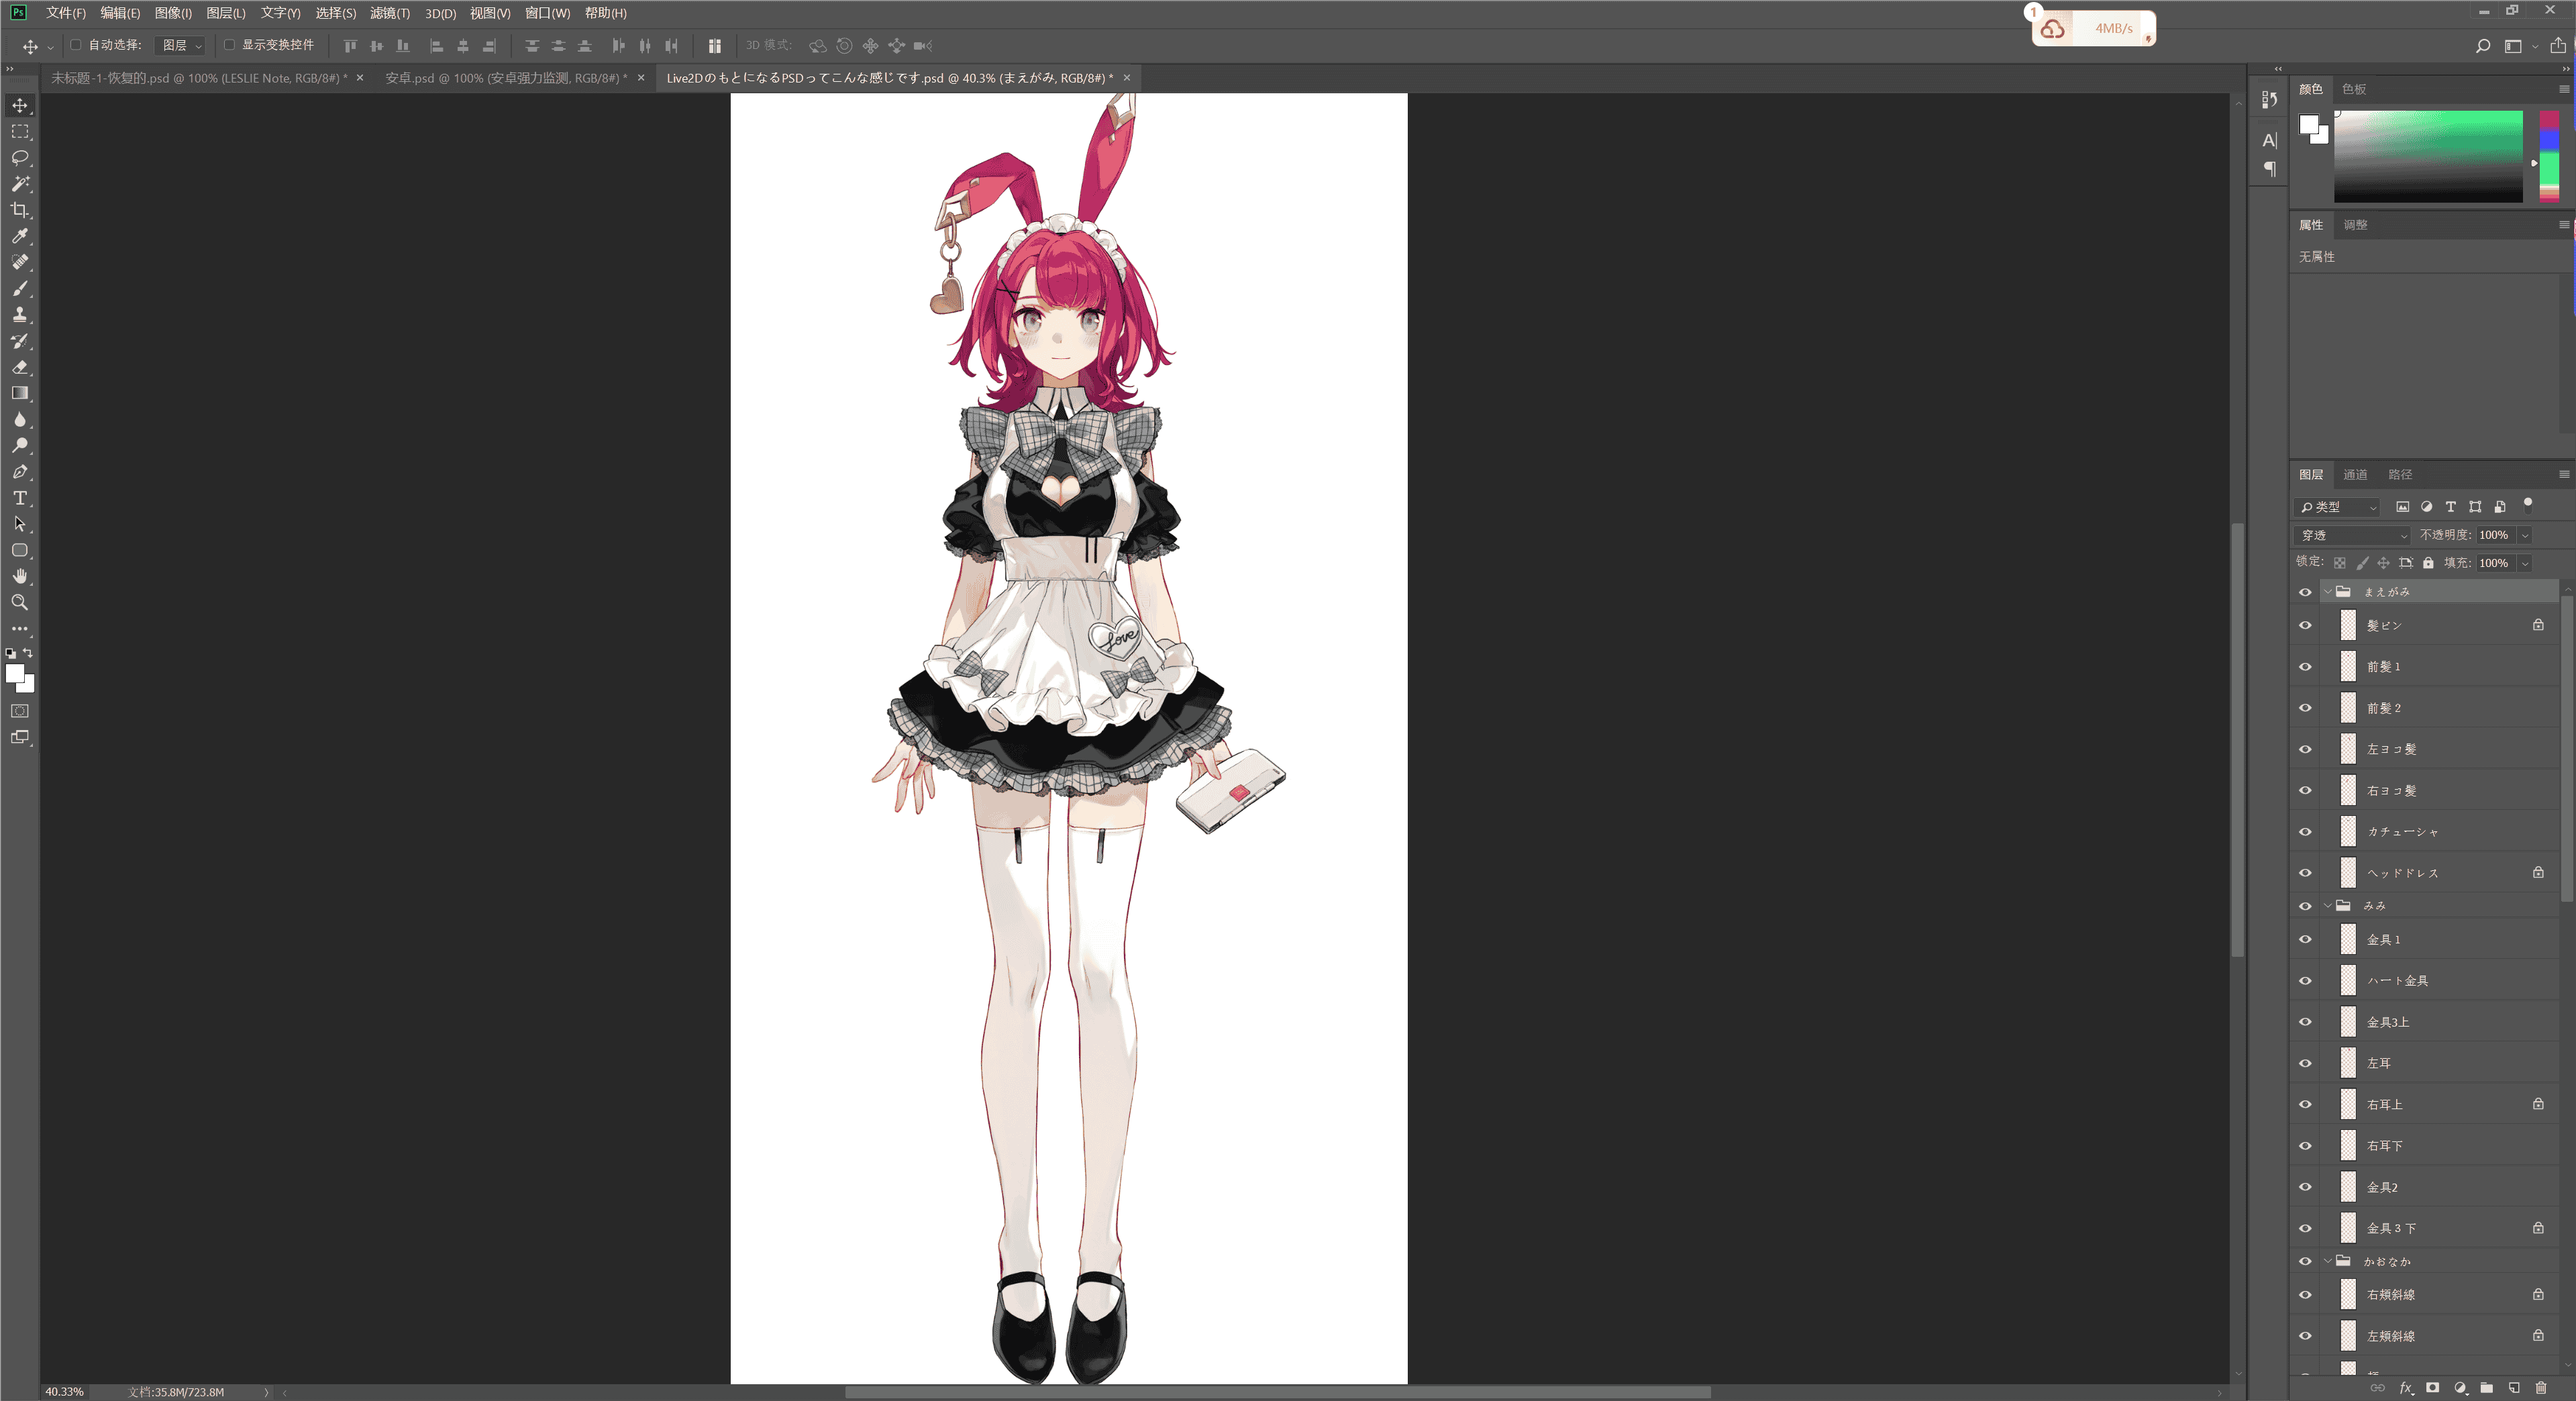Switch to the 色板 tab
Image resolution: width=2576 pixels, height=1401 pixels.
(x=2354, y=89)
